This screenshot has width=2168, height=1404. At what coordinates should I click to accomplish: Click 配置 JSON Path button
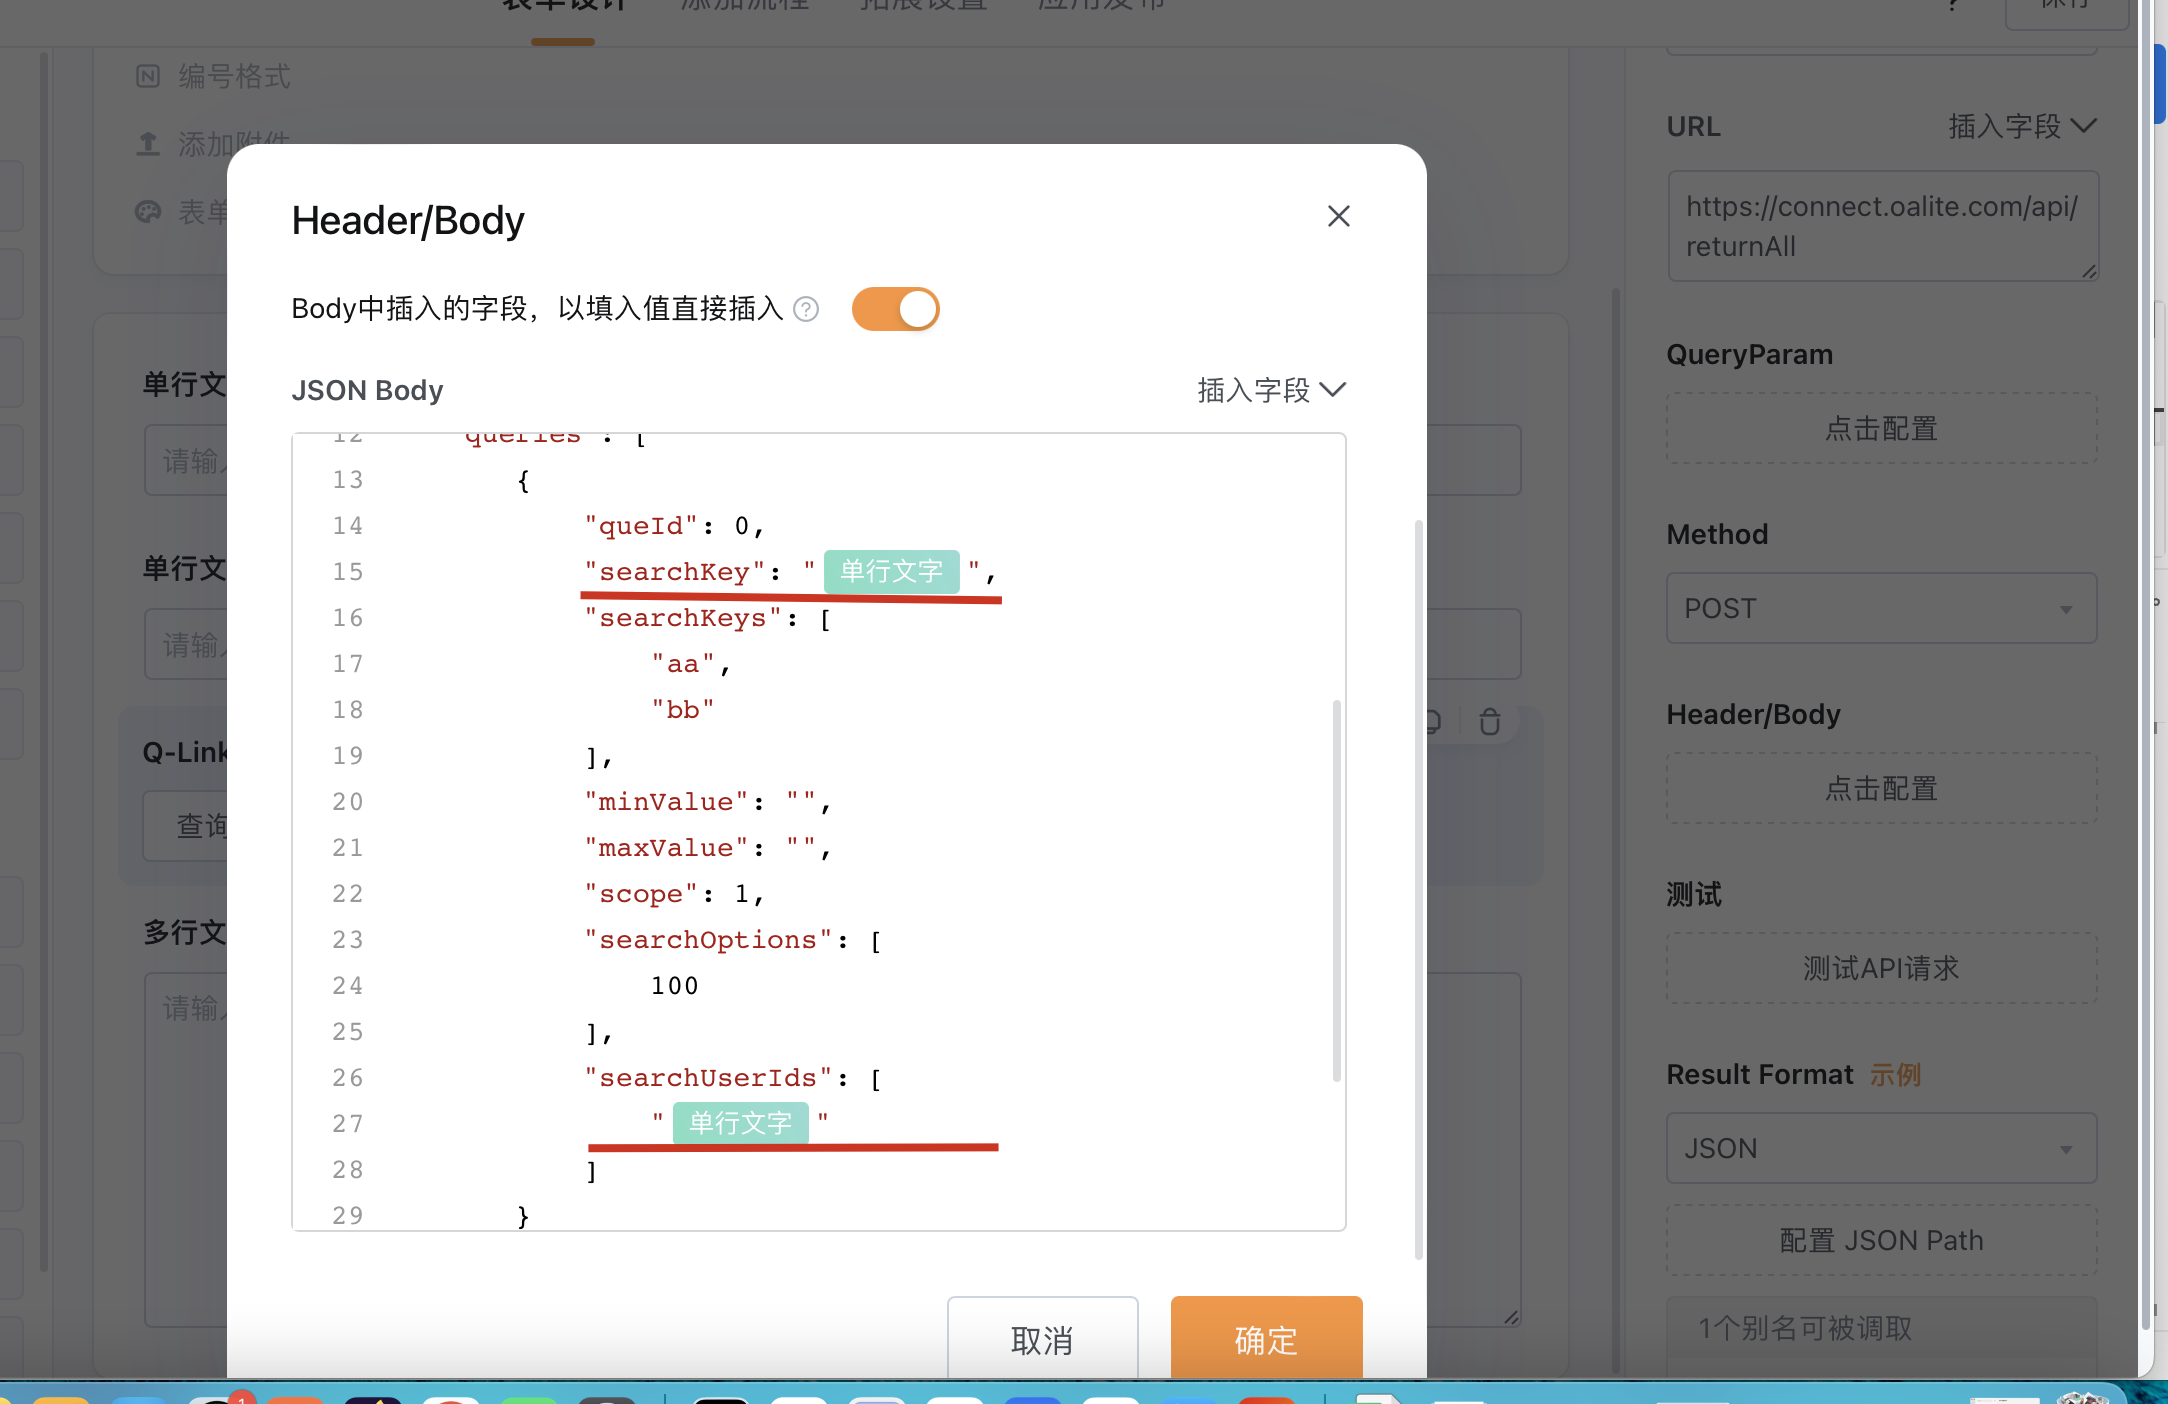[x=1882, y=1241]
